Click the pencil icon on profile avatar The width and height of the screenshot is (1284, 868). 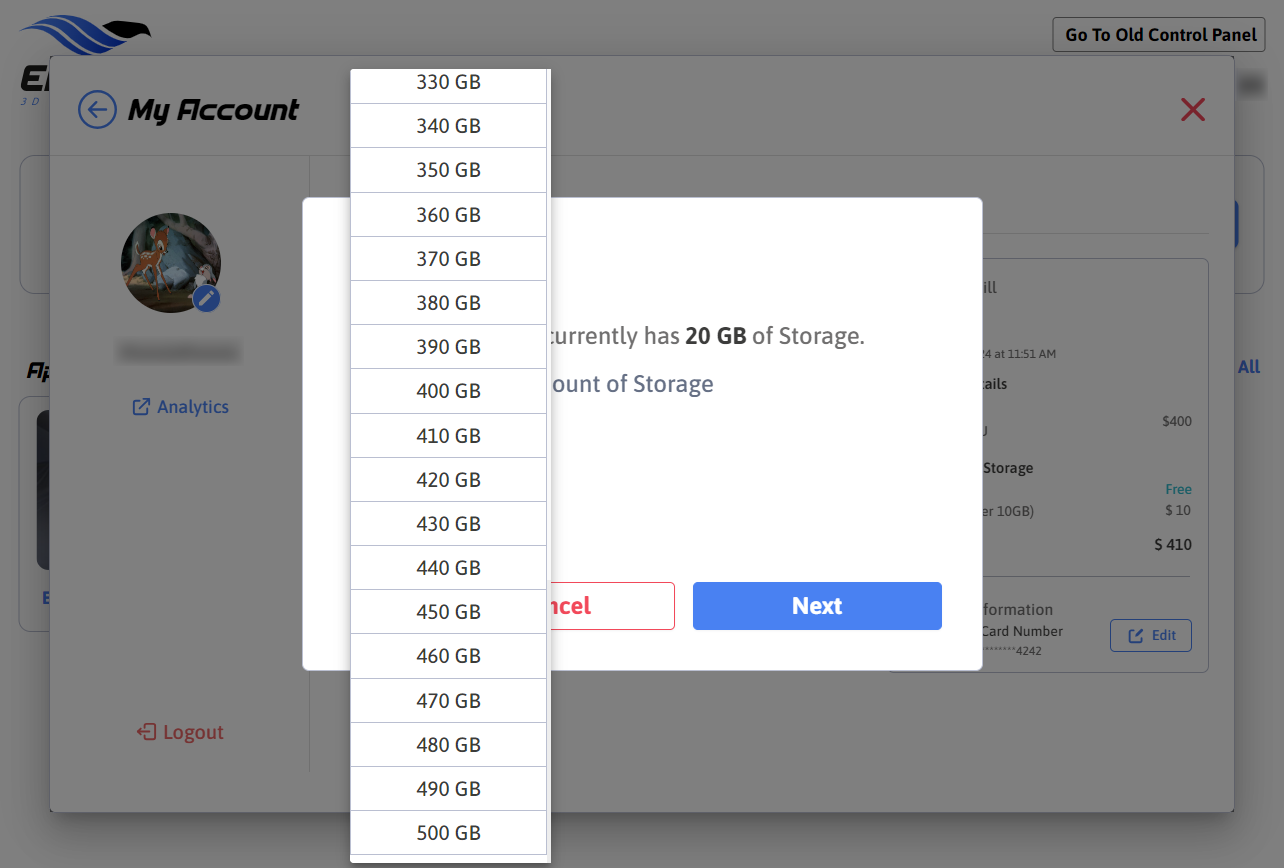point(207,298)
